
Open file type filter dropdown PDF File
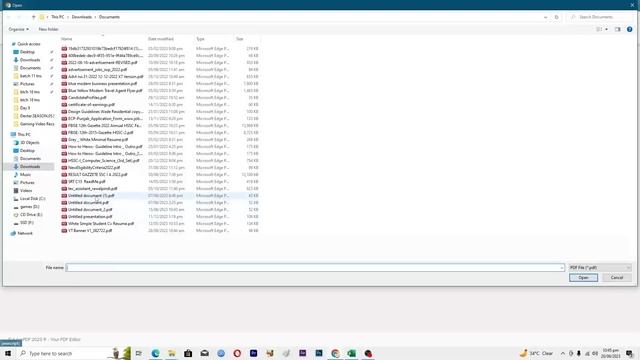600,267
